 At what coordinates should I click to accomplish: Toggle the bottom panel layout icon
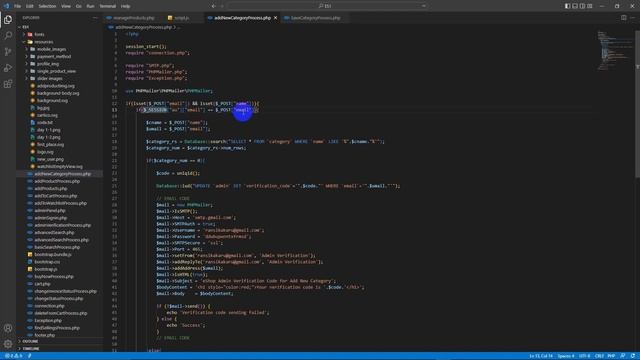click(575, 6)
